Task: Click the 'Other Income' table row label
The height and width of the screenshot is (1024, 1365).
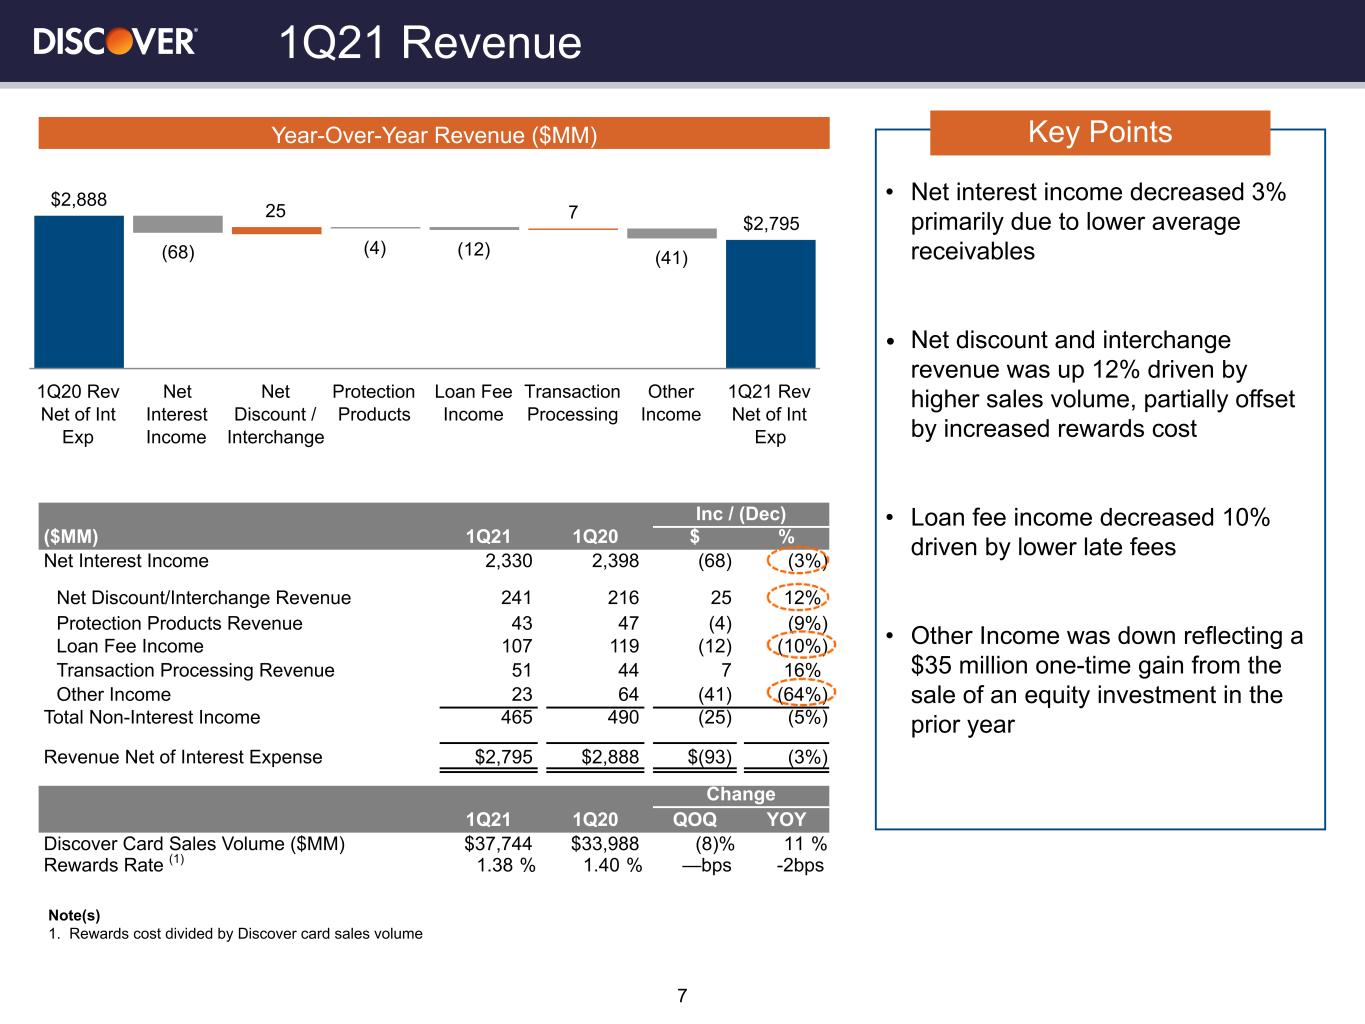Action: click(x=113, y=695)
